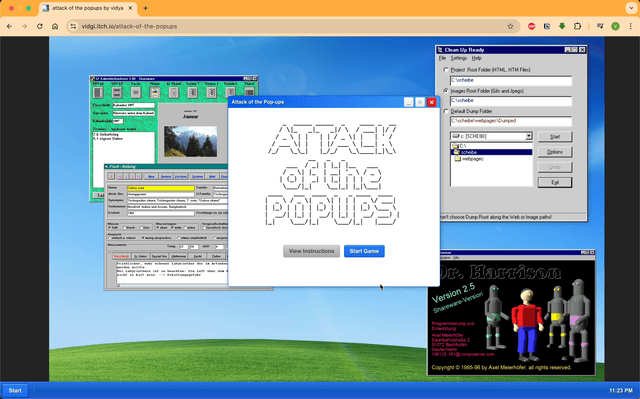The image size is (640, 399).
Task: Open View Instructions
Action: point(311,251)
